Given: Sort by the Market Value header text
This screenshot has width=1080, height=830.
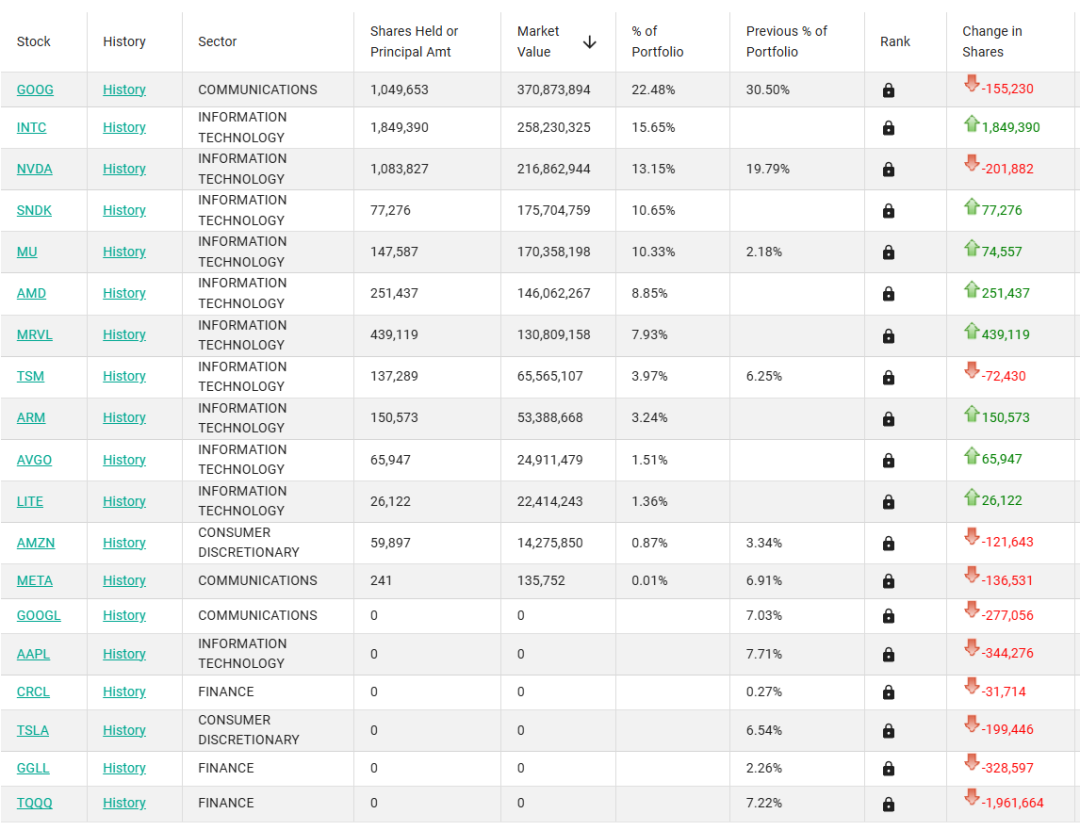Looking at the screenshot, I should [x=538, y=41].
